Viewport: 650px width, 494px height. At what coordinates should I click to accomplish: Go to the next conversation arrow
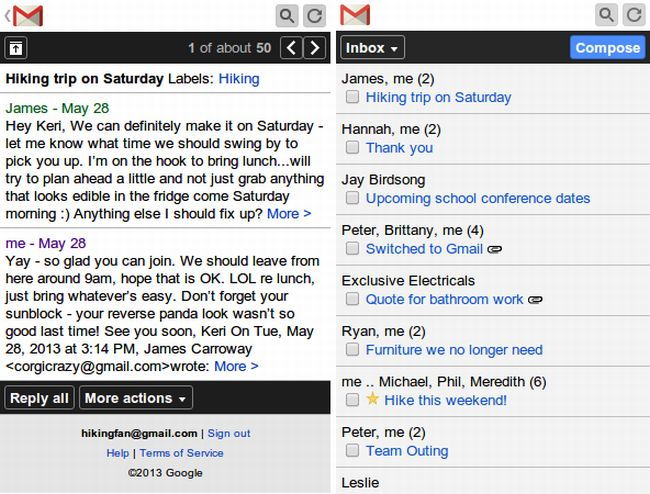(315, 48)
